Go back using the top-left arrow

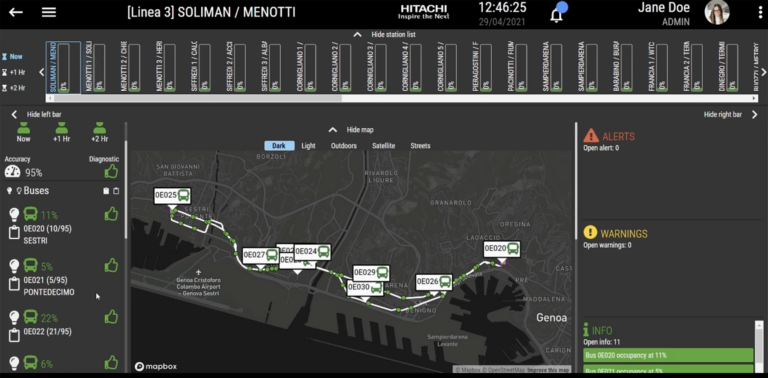(16, 12)
